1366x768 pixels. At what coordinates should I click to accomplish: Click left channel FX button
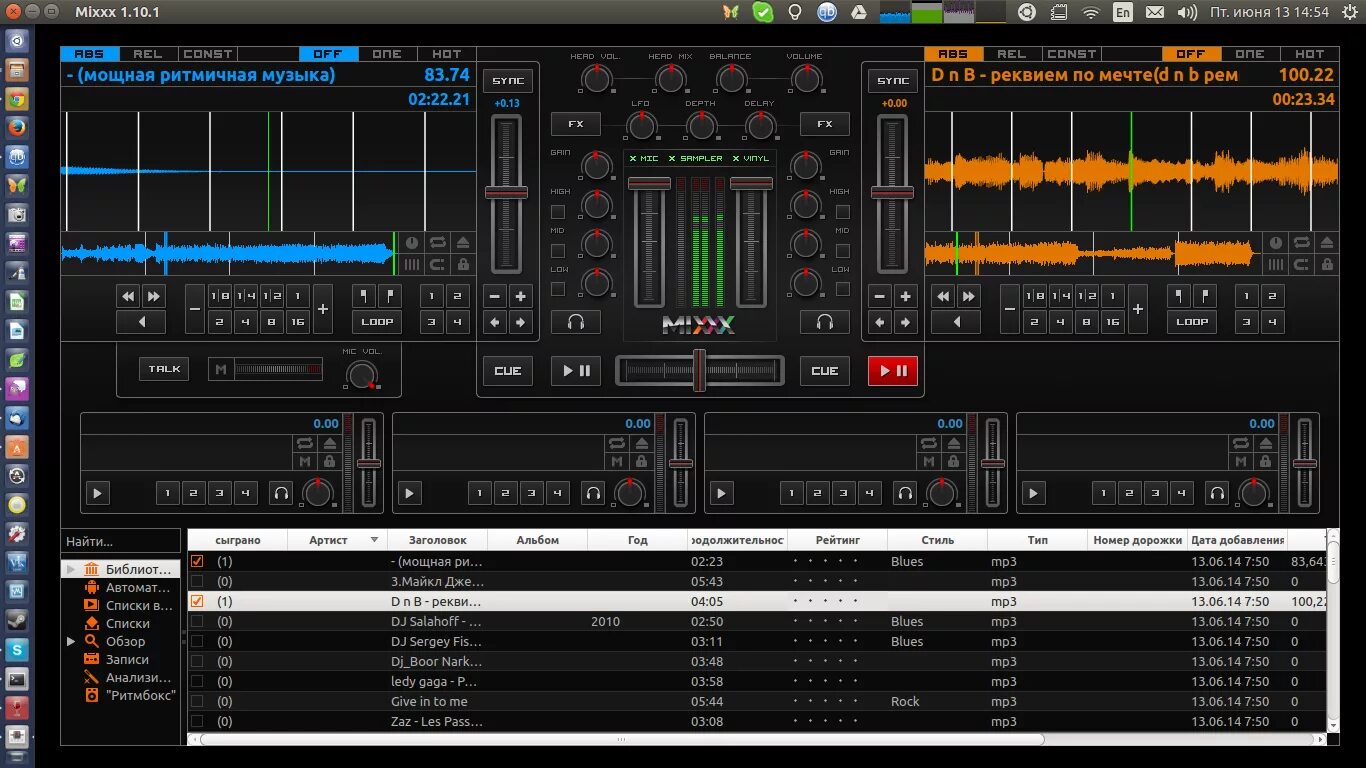[576, 124]
